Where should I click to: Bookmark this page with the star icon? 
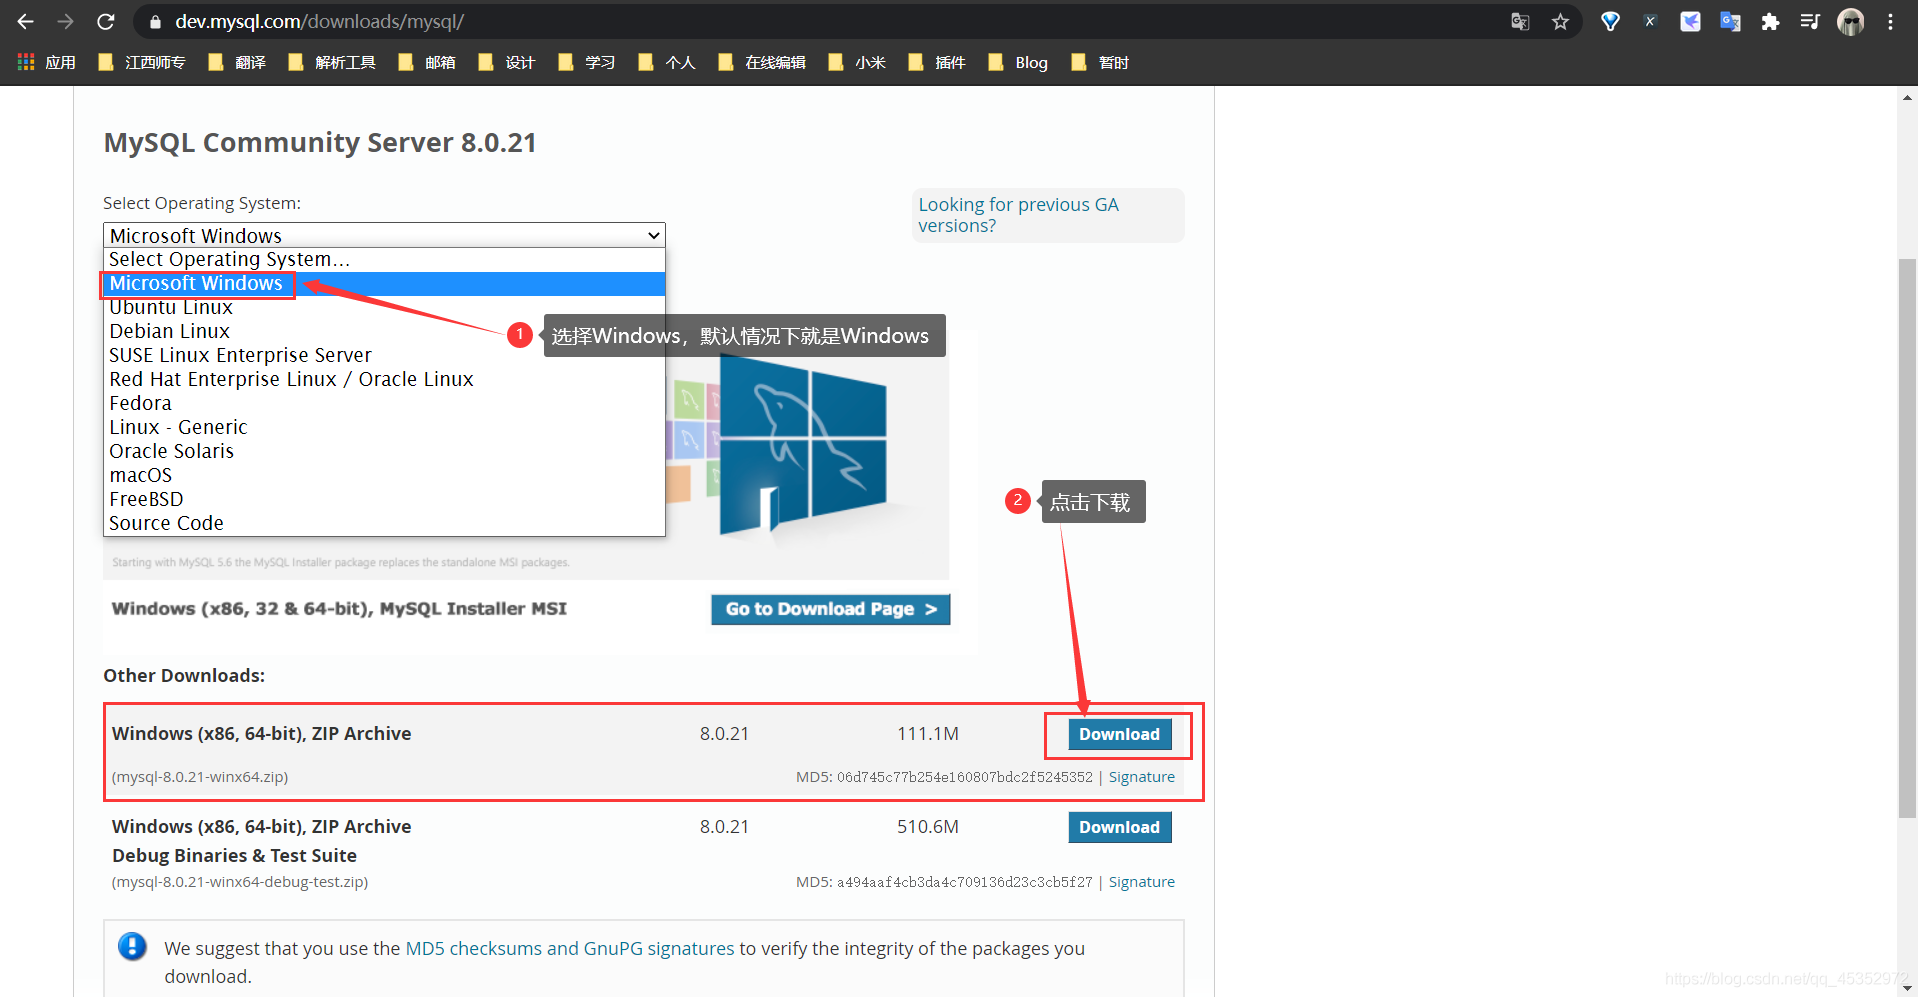(1560, 21)
